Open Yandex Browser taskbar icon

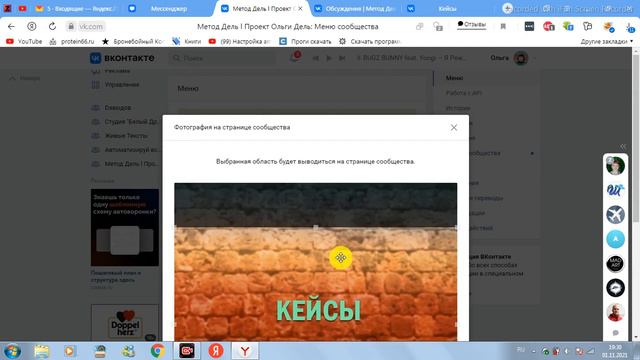coord(245,351)
